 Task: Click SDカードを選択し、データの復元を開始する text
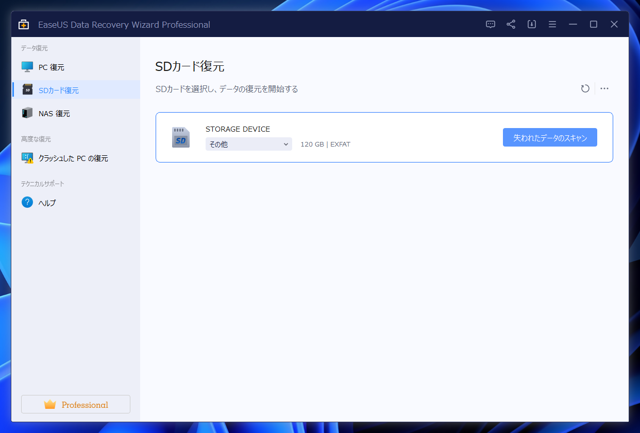coord(227,89)
